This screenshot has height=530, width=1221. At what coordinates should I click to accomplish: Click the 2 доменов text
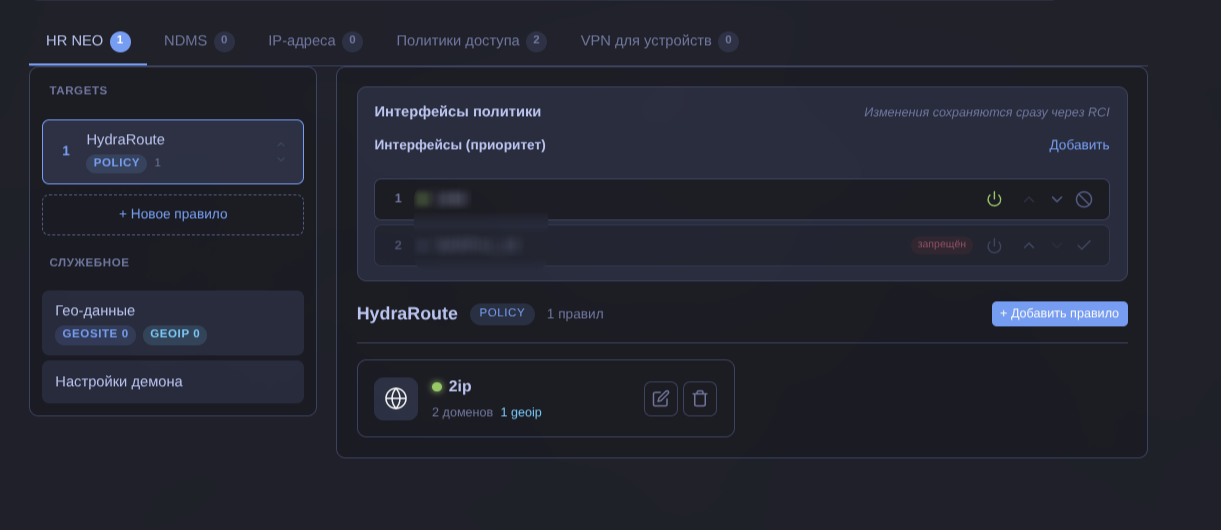[x=462, y=412]
